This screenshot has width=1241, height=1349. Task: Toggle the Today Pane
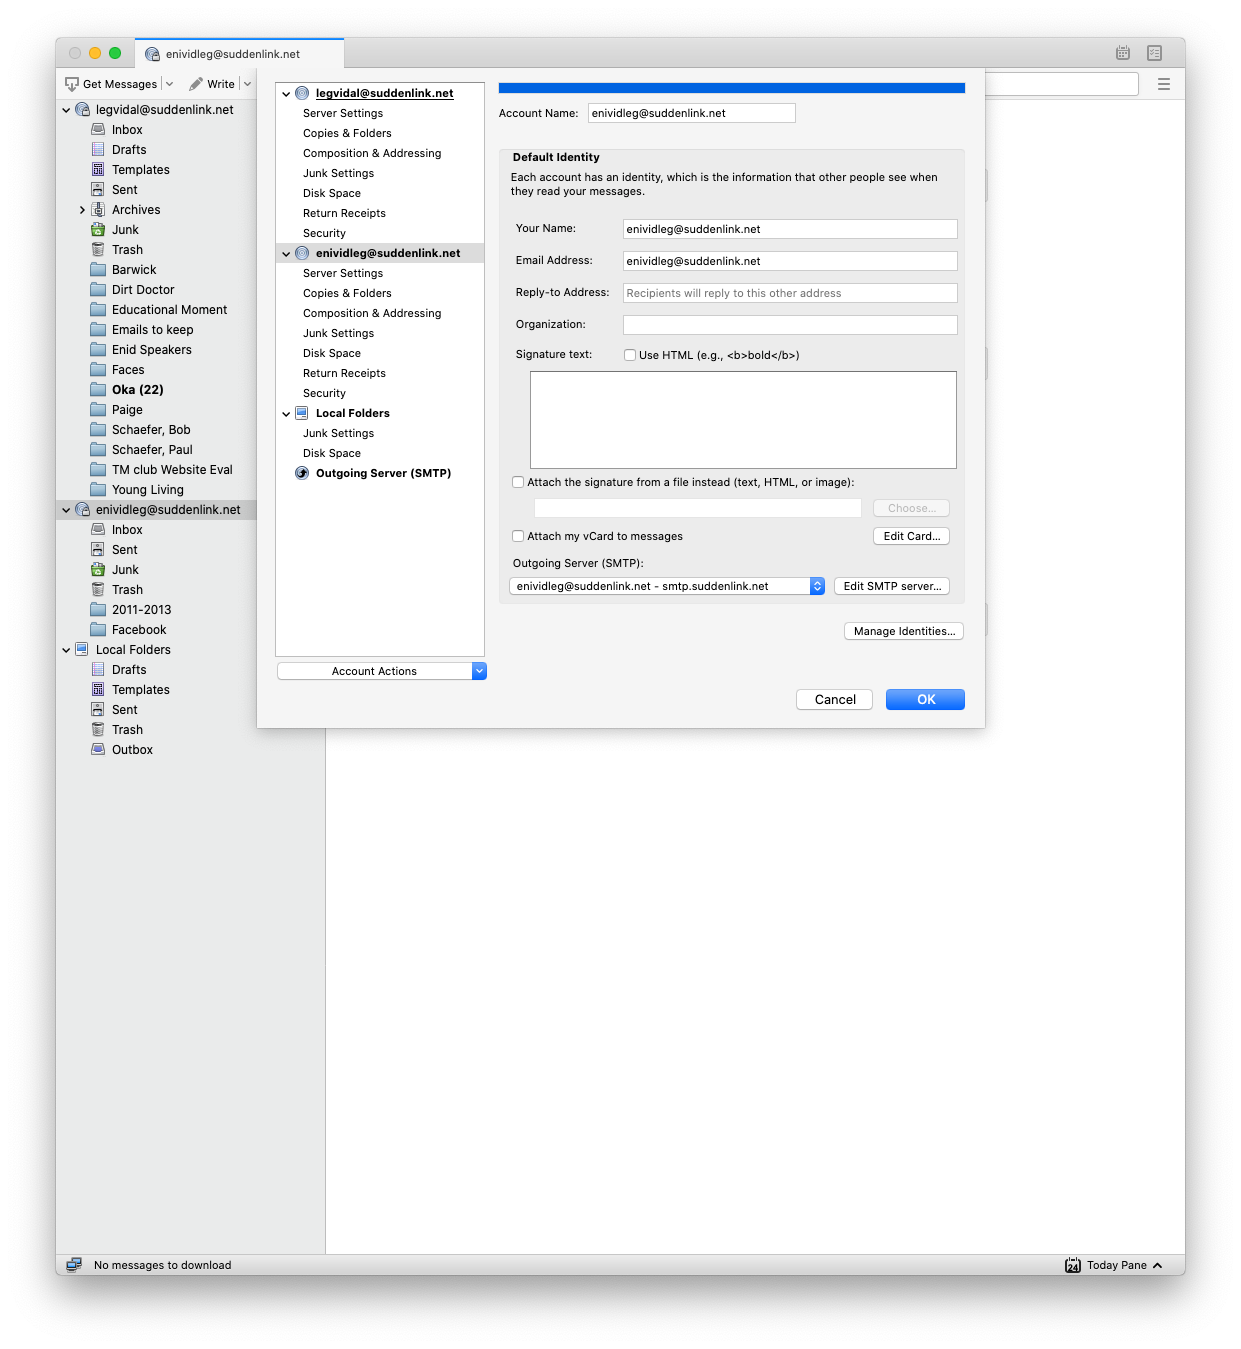(1115, 1265)
